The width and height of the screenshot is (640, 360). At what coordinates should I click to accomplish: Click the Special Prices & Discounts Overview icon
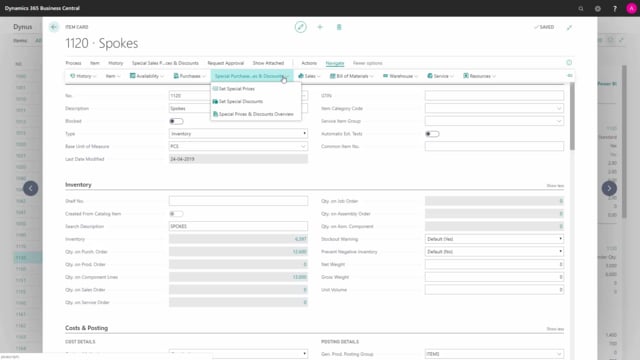(x=215, y=114)
